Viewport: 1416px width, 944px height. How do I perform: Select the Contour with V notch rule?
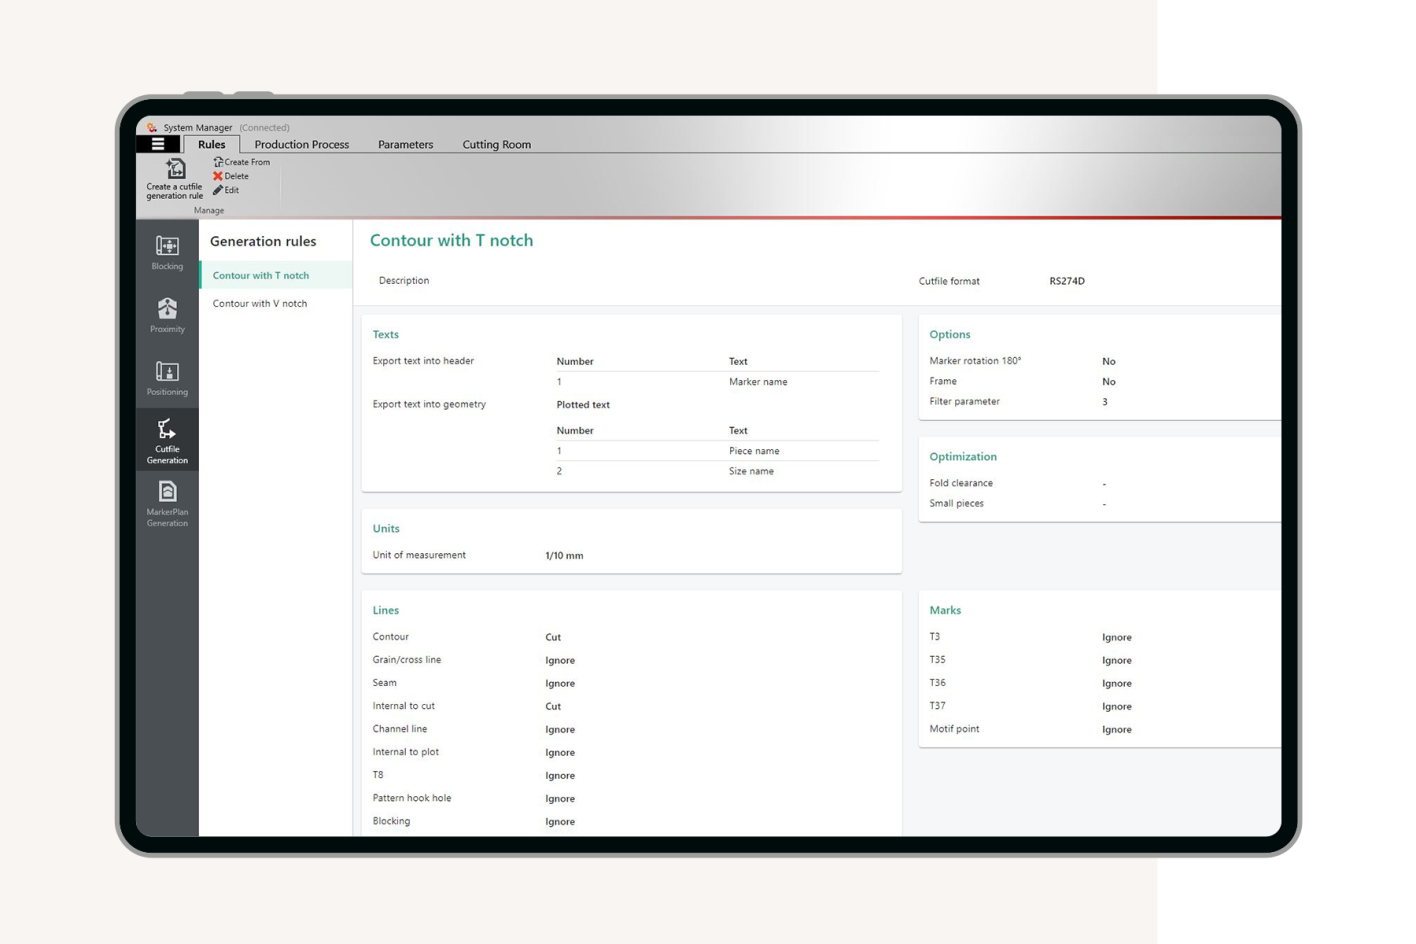[x=260, y=304]
